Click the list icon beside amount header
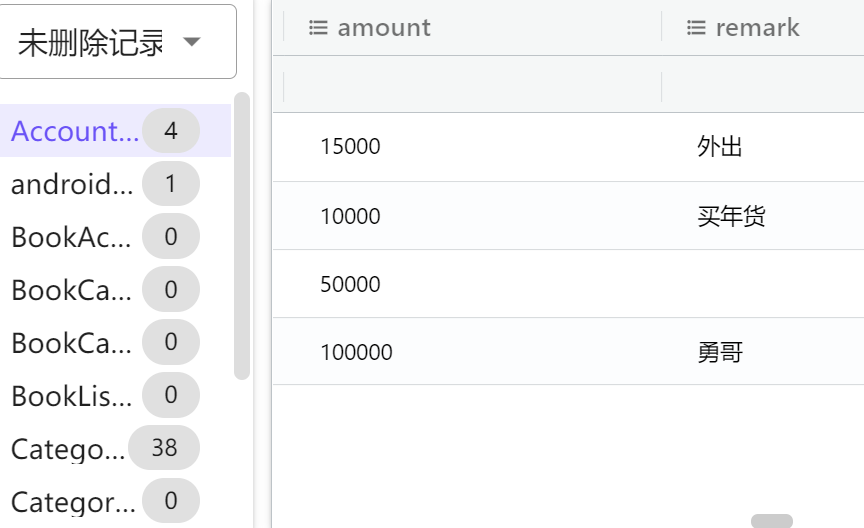Screen dimensions: 864x528 [x=318, y=28]
